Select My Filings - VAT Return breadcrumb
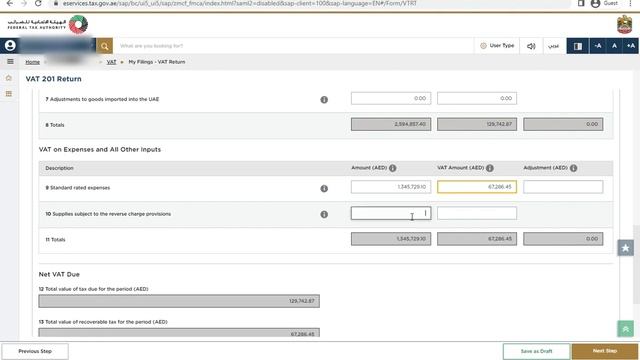Screen dimensions: 640x360 (157, 62)
